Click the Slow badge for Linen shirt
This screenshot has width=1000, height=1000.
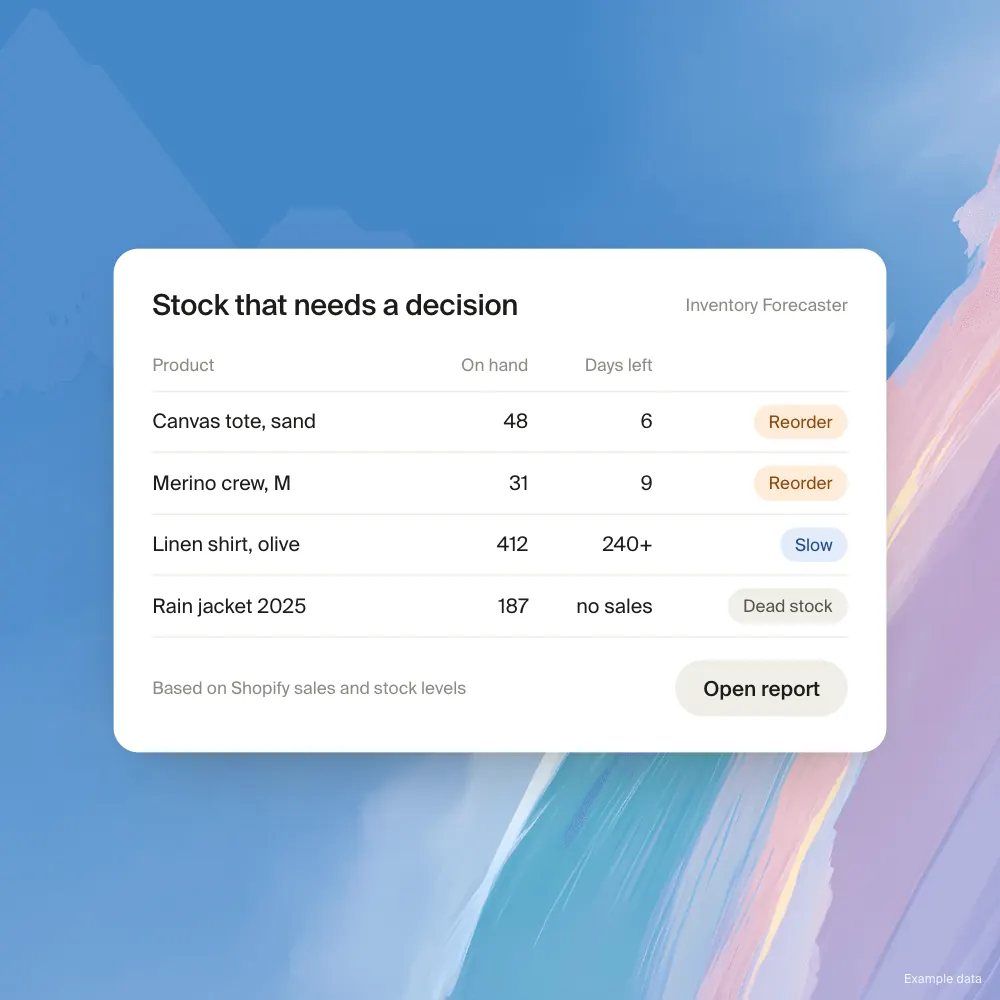point(813,545)
